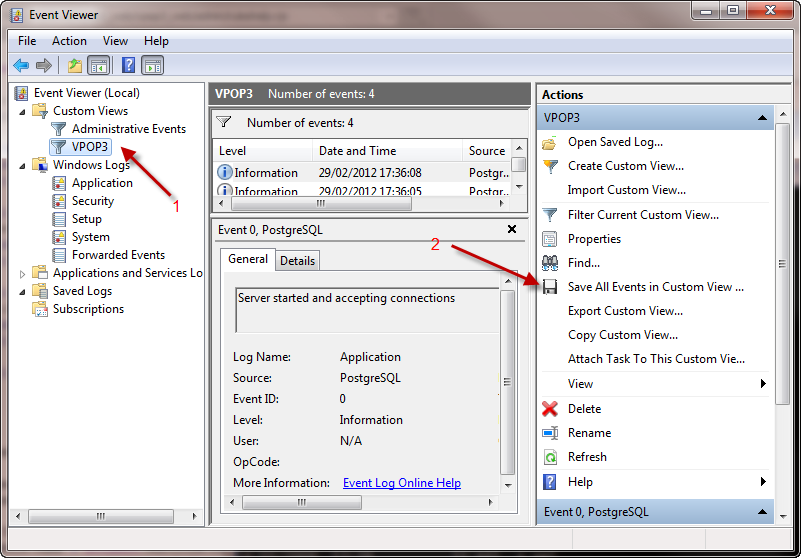Click the Create Custom View funnel icon
801x558 pixels.
click(550, 166)
